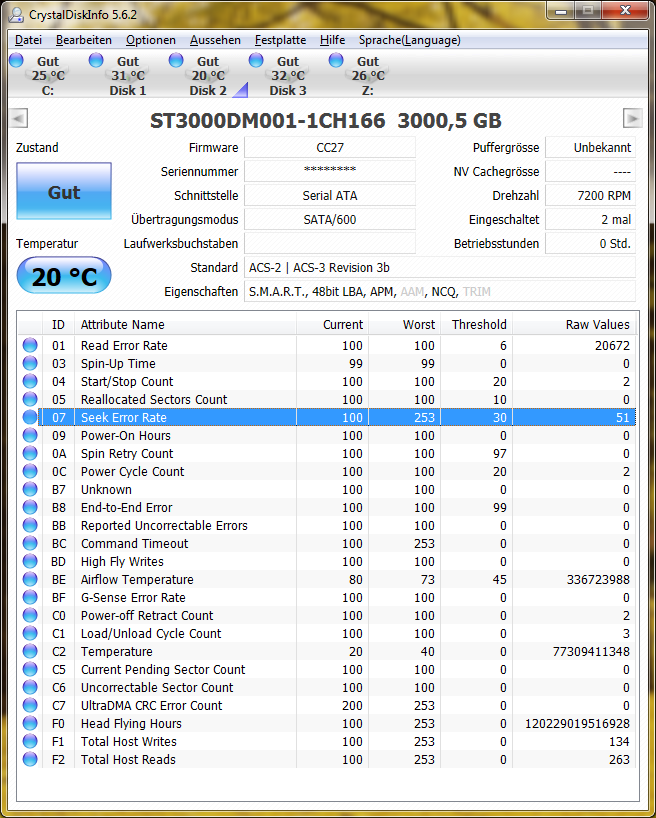Click the Power-On Hours status orb
Image resolution: width=656 pixels, height=818 pixels.
(x=30, y=435)
